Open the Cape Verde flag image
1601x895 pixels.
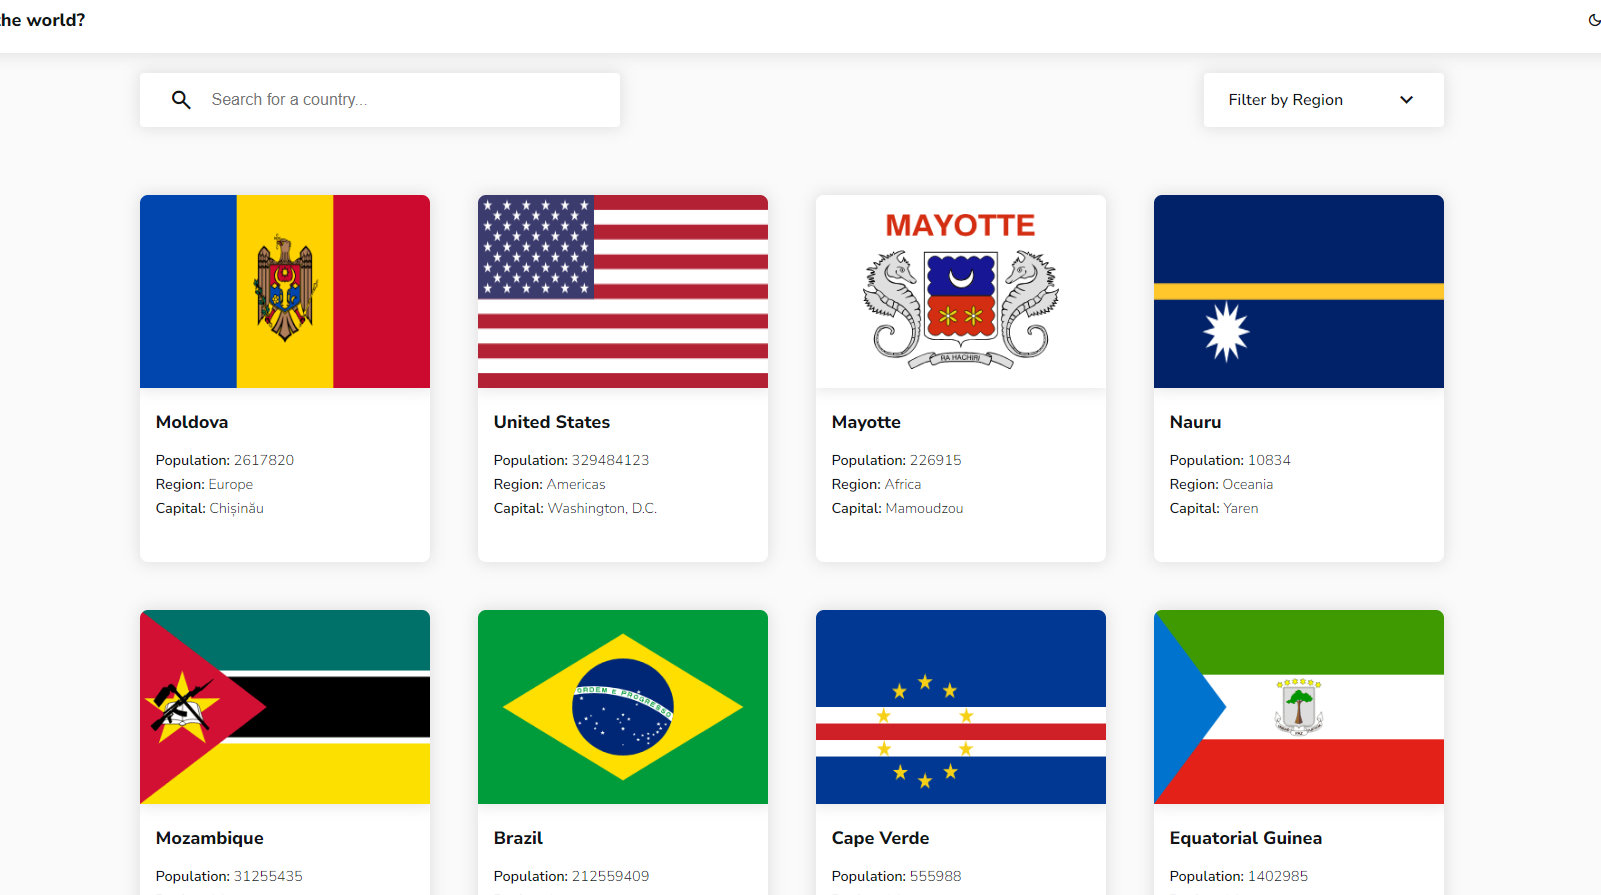coord(961,707)
